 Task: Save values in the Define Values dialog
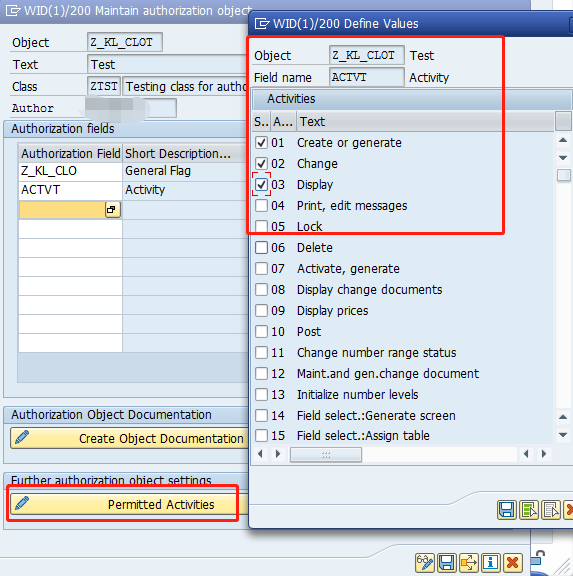(507, 510)
